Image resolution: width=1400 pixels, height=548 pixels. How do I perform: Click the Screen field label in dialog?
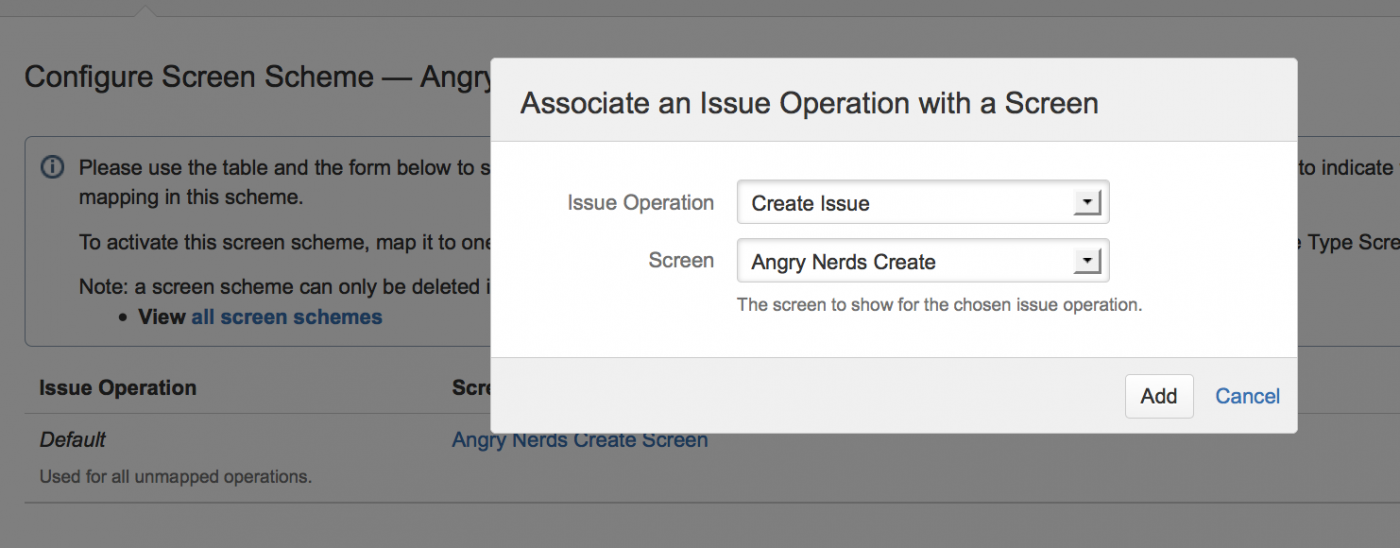(x=681, y=261)
